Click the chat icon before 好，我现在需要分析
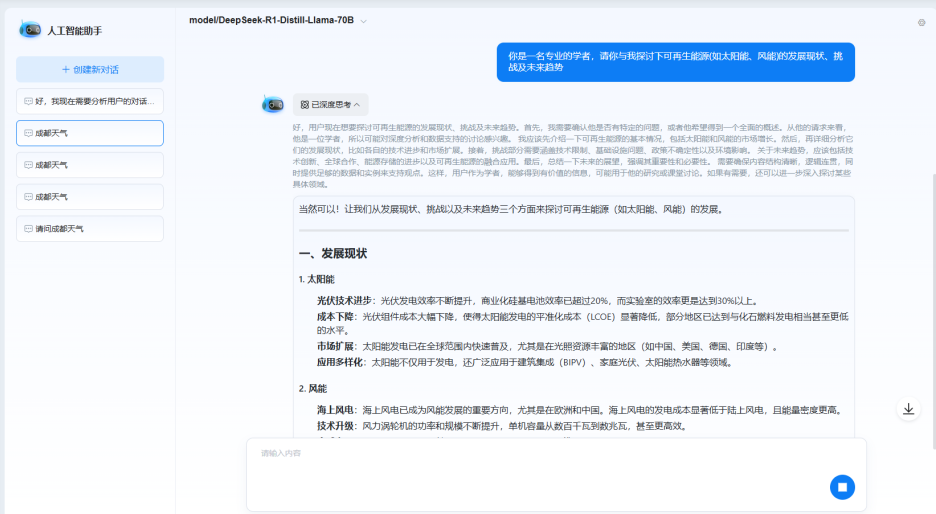The width and height of the screenshot is (936, 514). [28, 101]
